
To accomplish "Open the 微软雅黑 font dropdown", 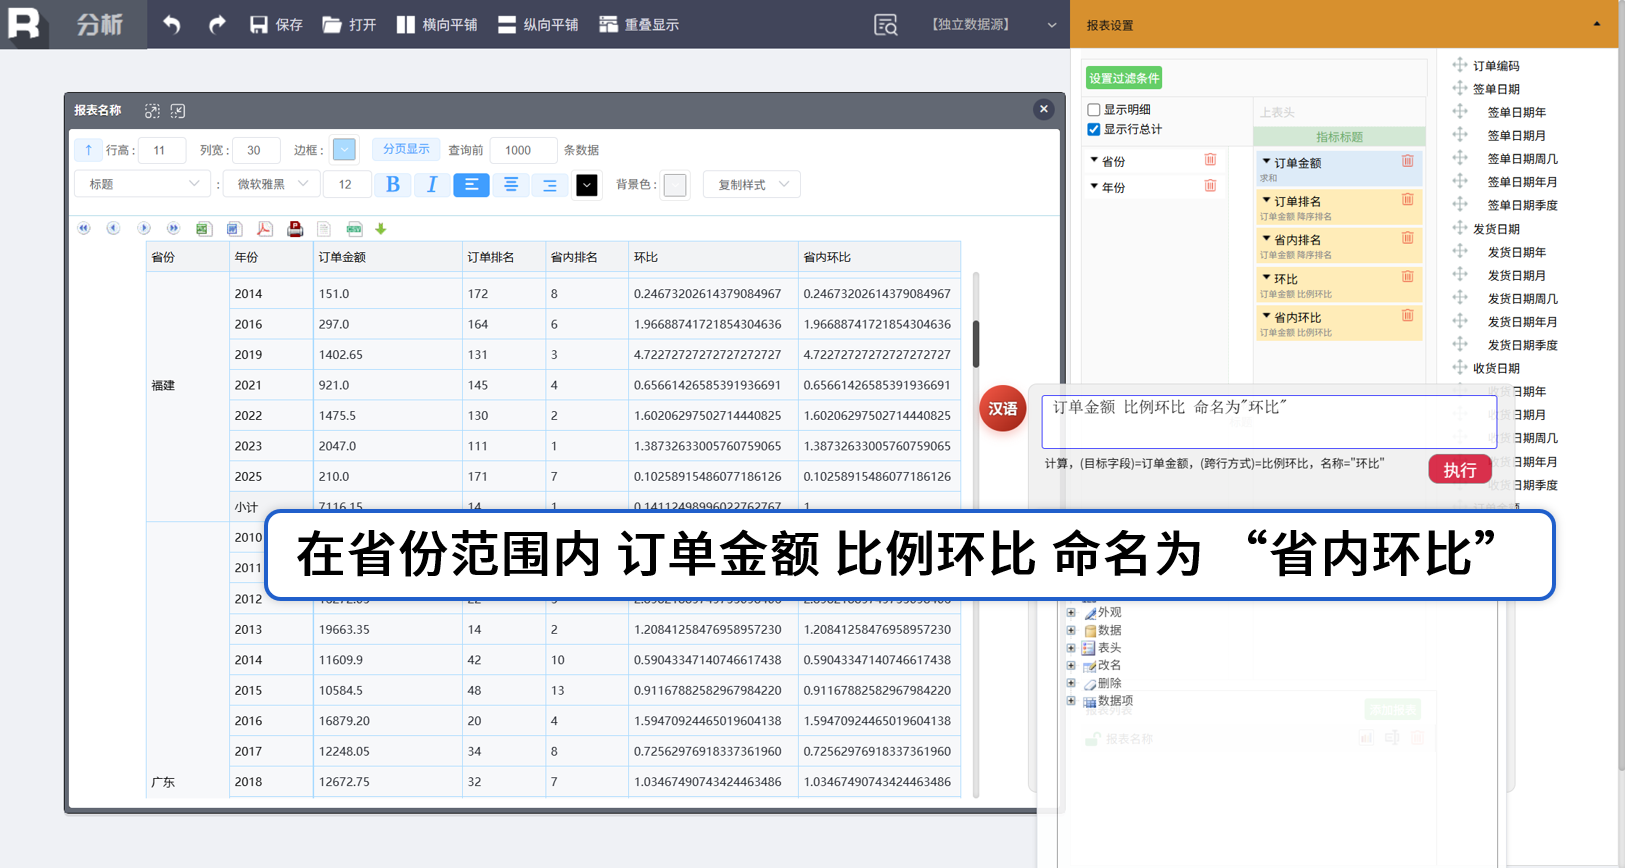I will 272,184.
